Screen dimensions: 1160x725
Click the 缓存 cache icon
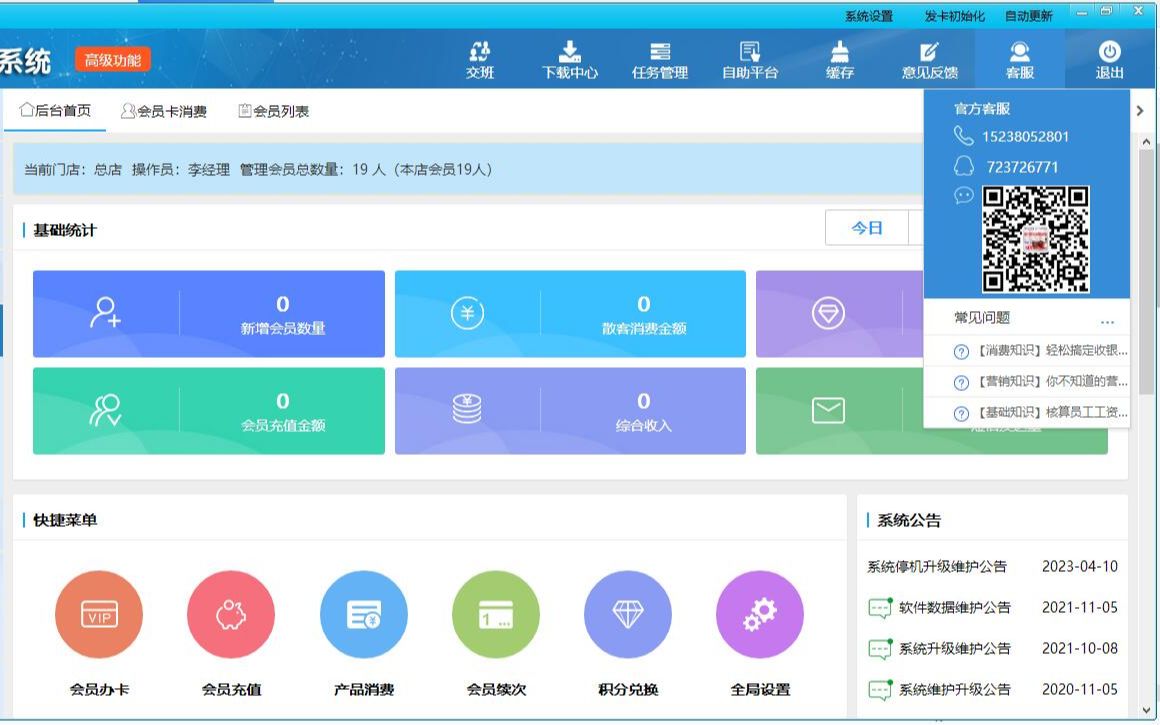click(x=839, y=58)
